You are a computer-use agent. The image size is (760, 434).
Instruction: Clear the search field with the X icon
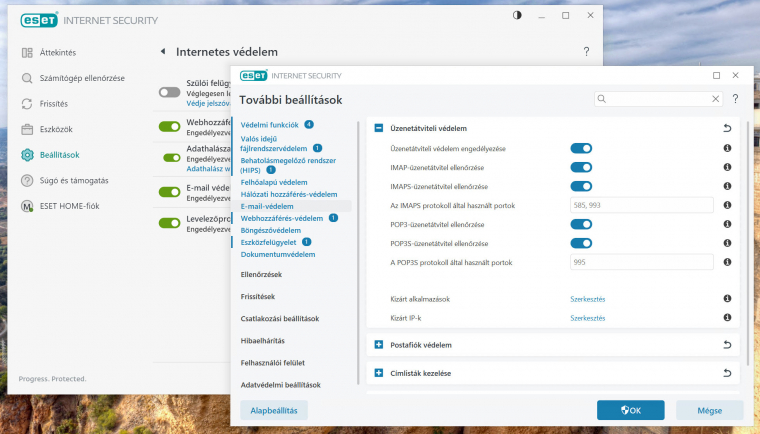tap(715, 99)
